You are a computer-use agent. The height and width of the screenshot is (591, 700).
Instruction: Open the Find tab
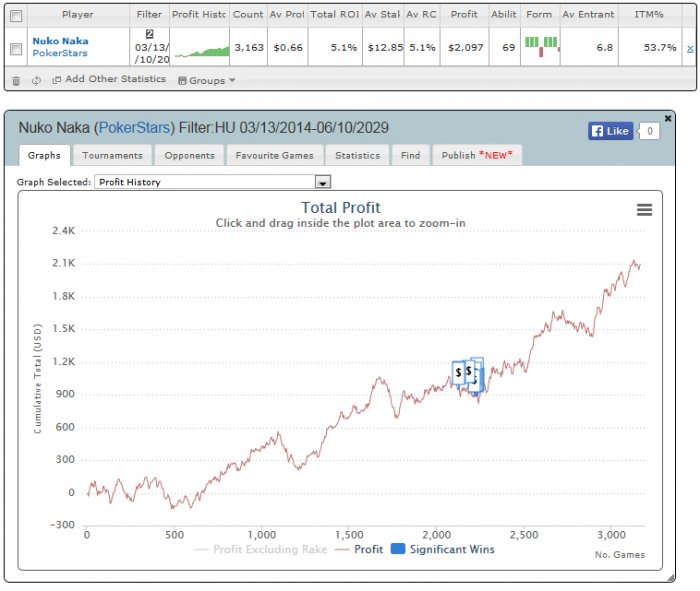(x=410, y=155)
